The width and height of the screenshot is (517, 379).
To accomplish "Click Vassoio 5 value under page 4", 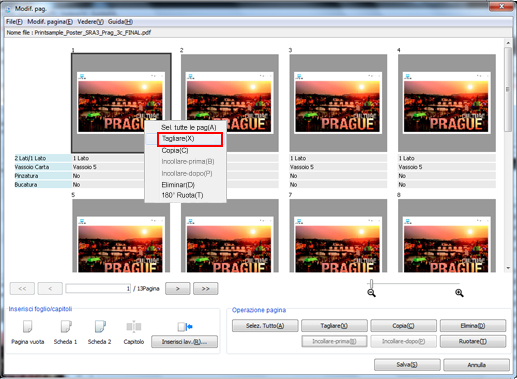I will click(410, 167).
